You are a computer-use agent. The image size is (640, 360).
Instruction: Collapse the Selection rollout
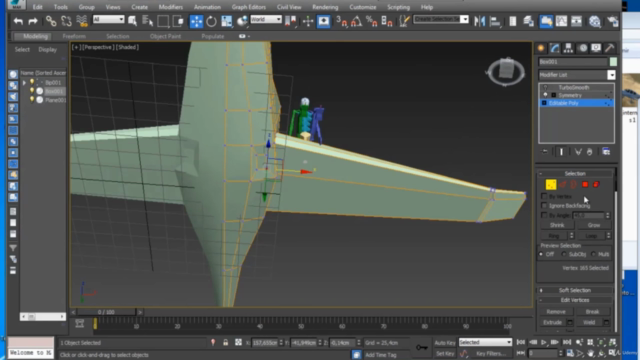pyautogui.click(x=575, y=173)
